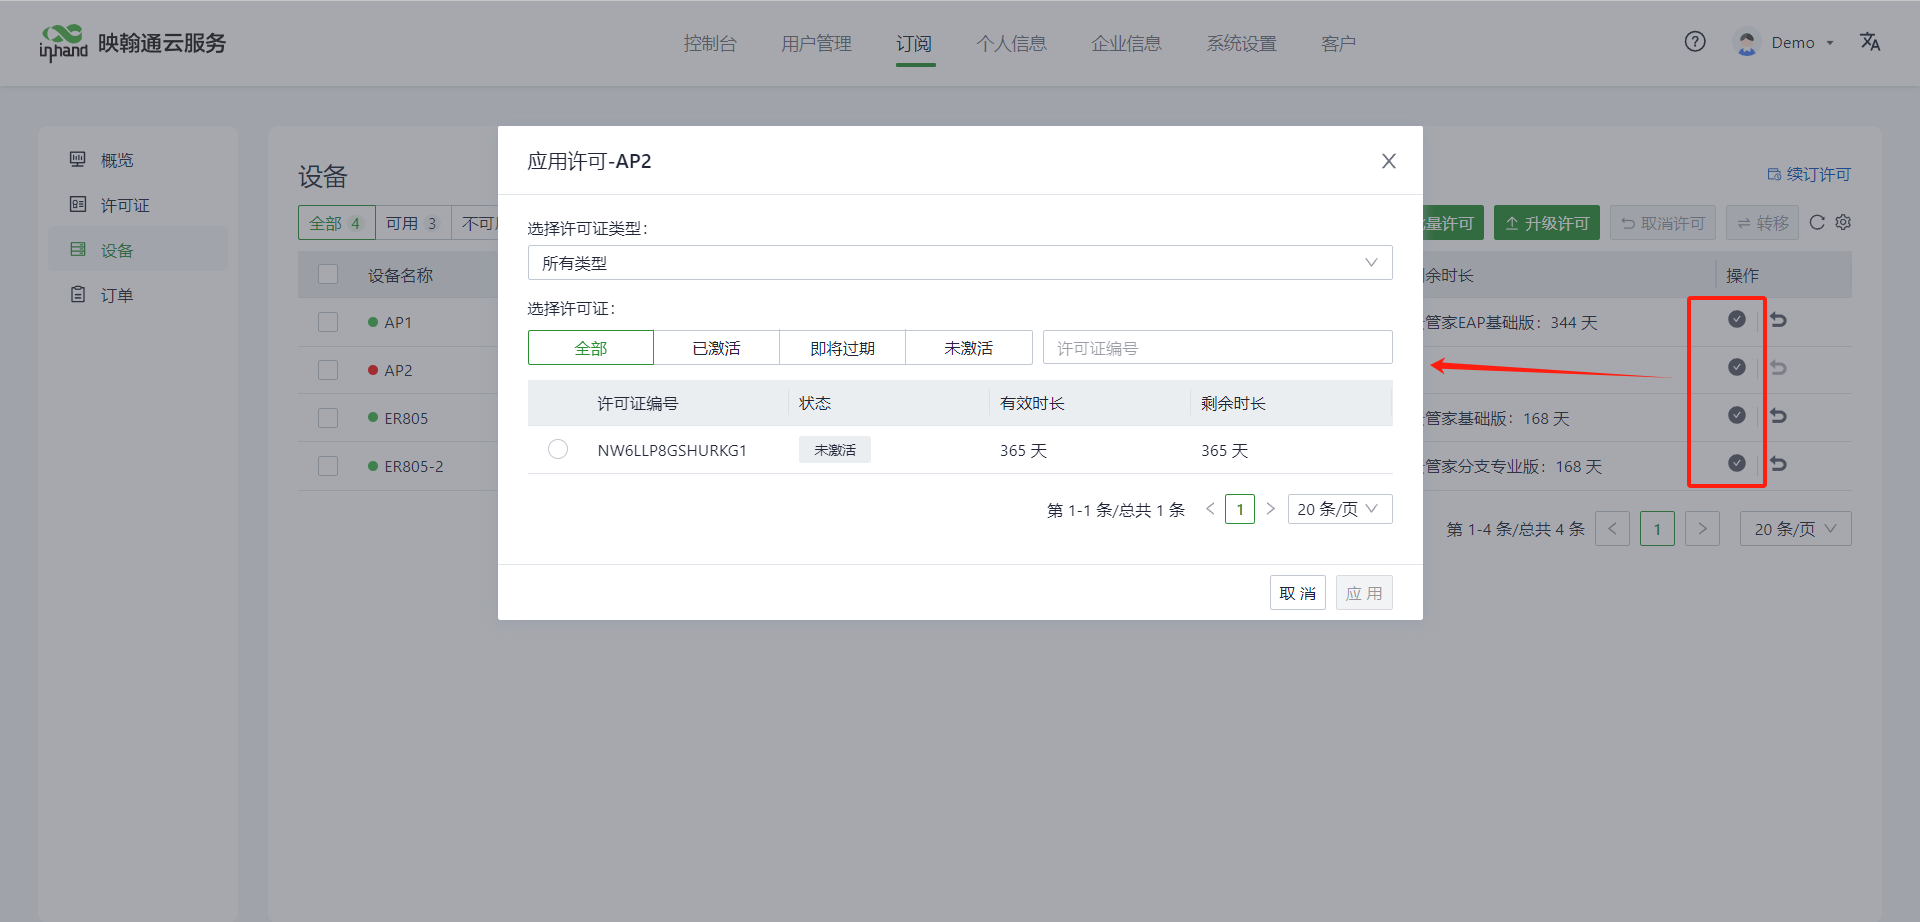Viewport: 1920px width, 922px height.
Task: Click the 应用 button in dialog
Action: [x=1364, y=593]
